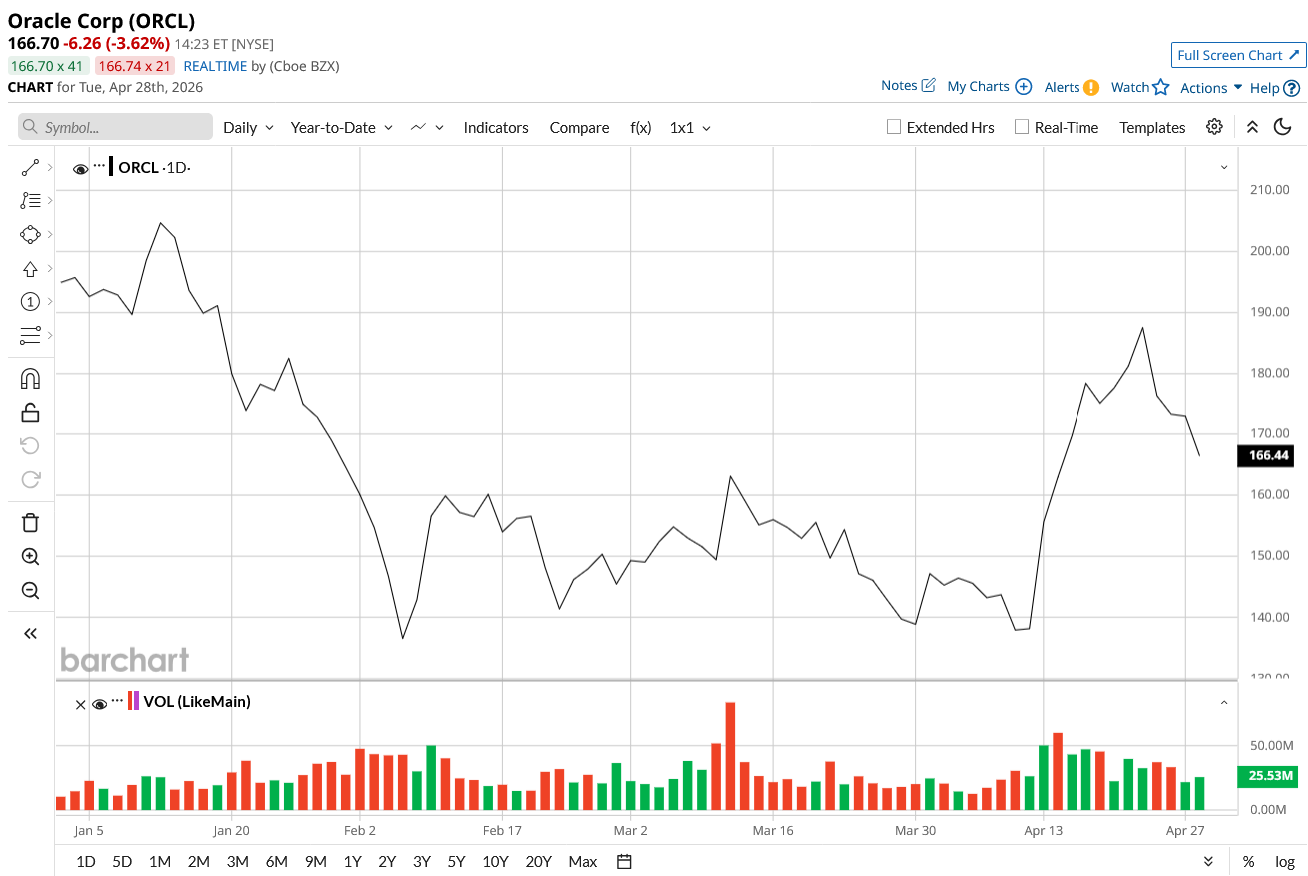Toggle visibility of the VOL indicator
This screenshot has width=1308, height=876.
100,703
